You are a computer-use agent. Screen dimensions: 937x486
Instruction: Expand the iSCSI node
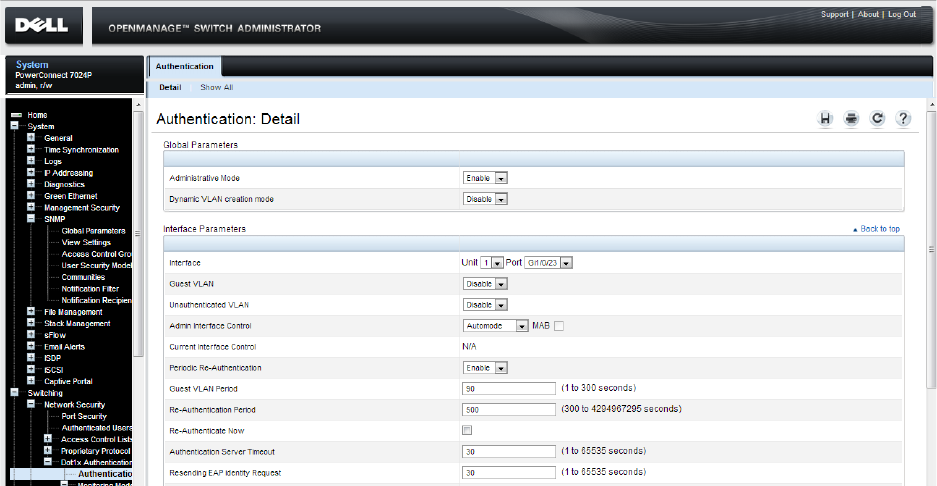31,369
